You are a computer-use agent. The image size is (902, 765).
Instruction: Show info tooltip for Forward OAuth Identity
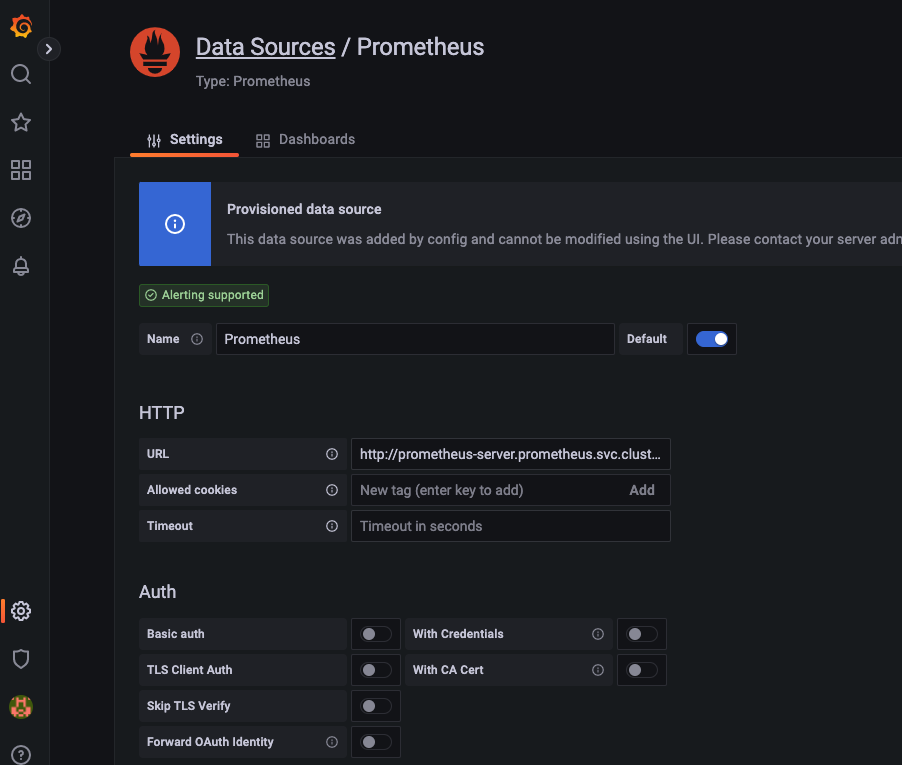click(x=332, y=742)
